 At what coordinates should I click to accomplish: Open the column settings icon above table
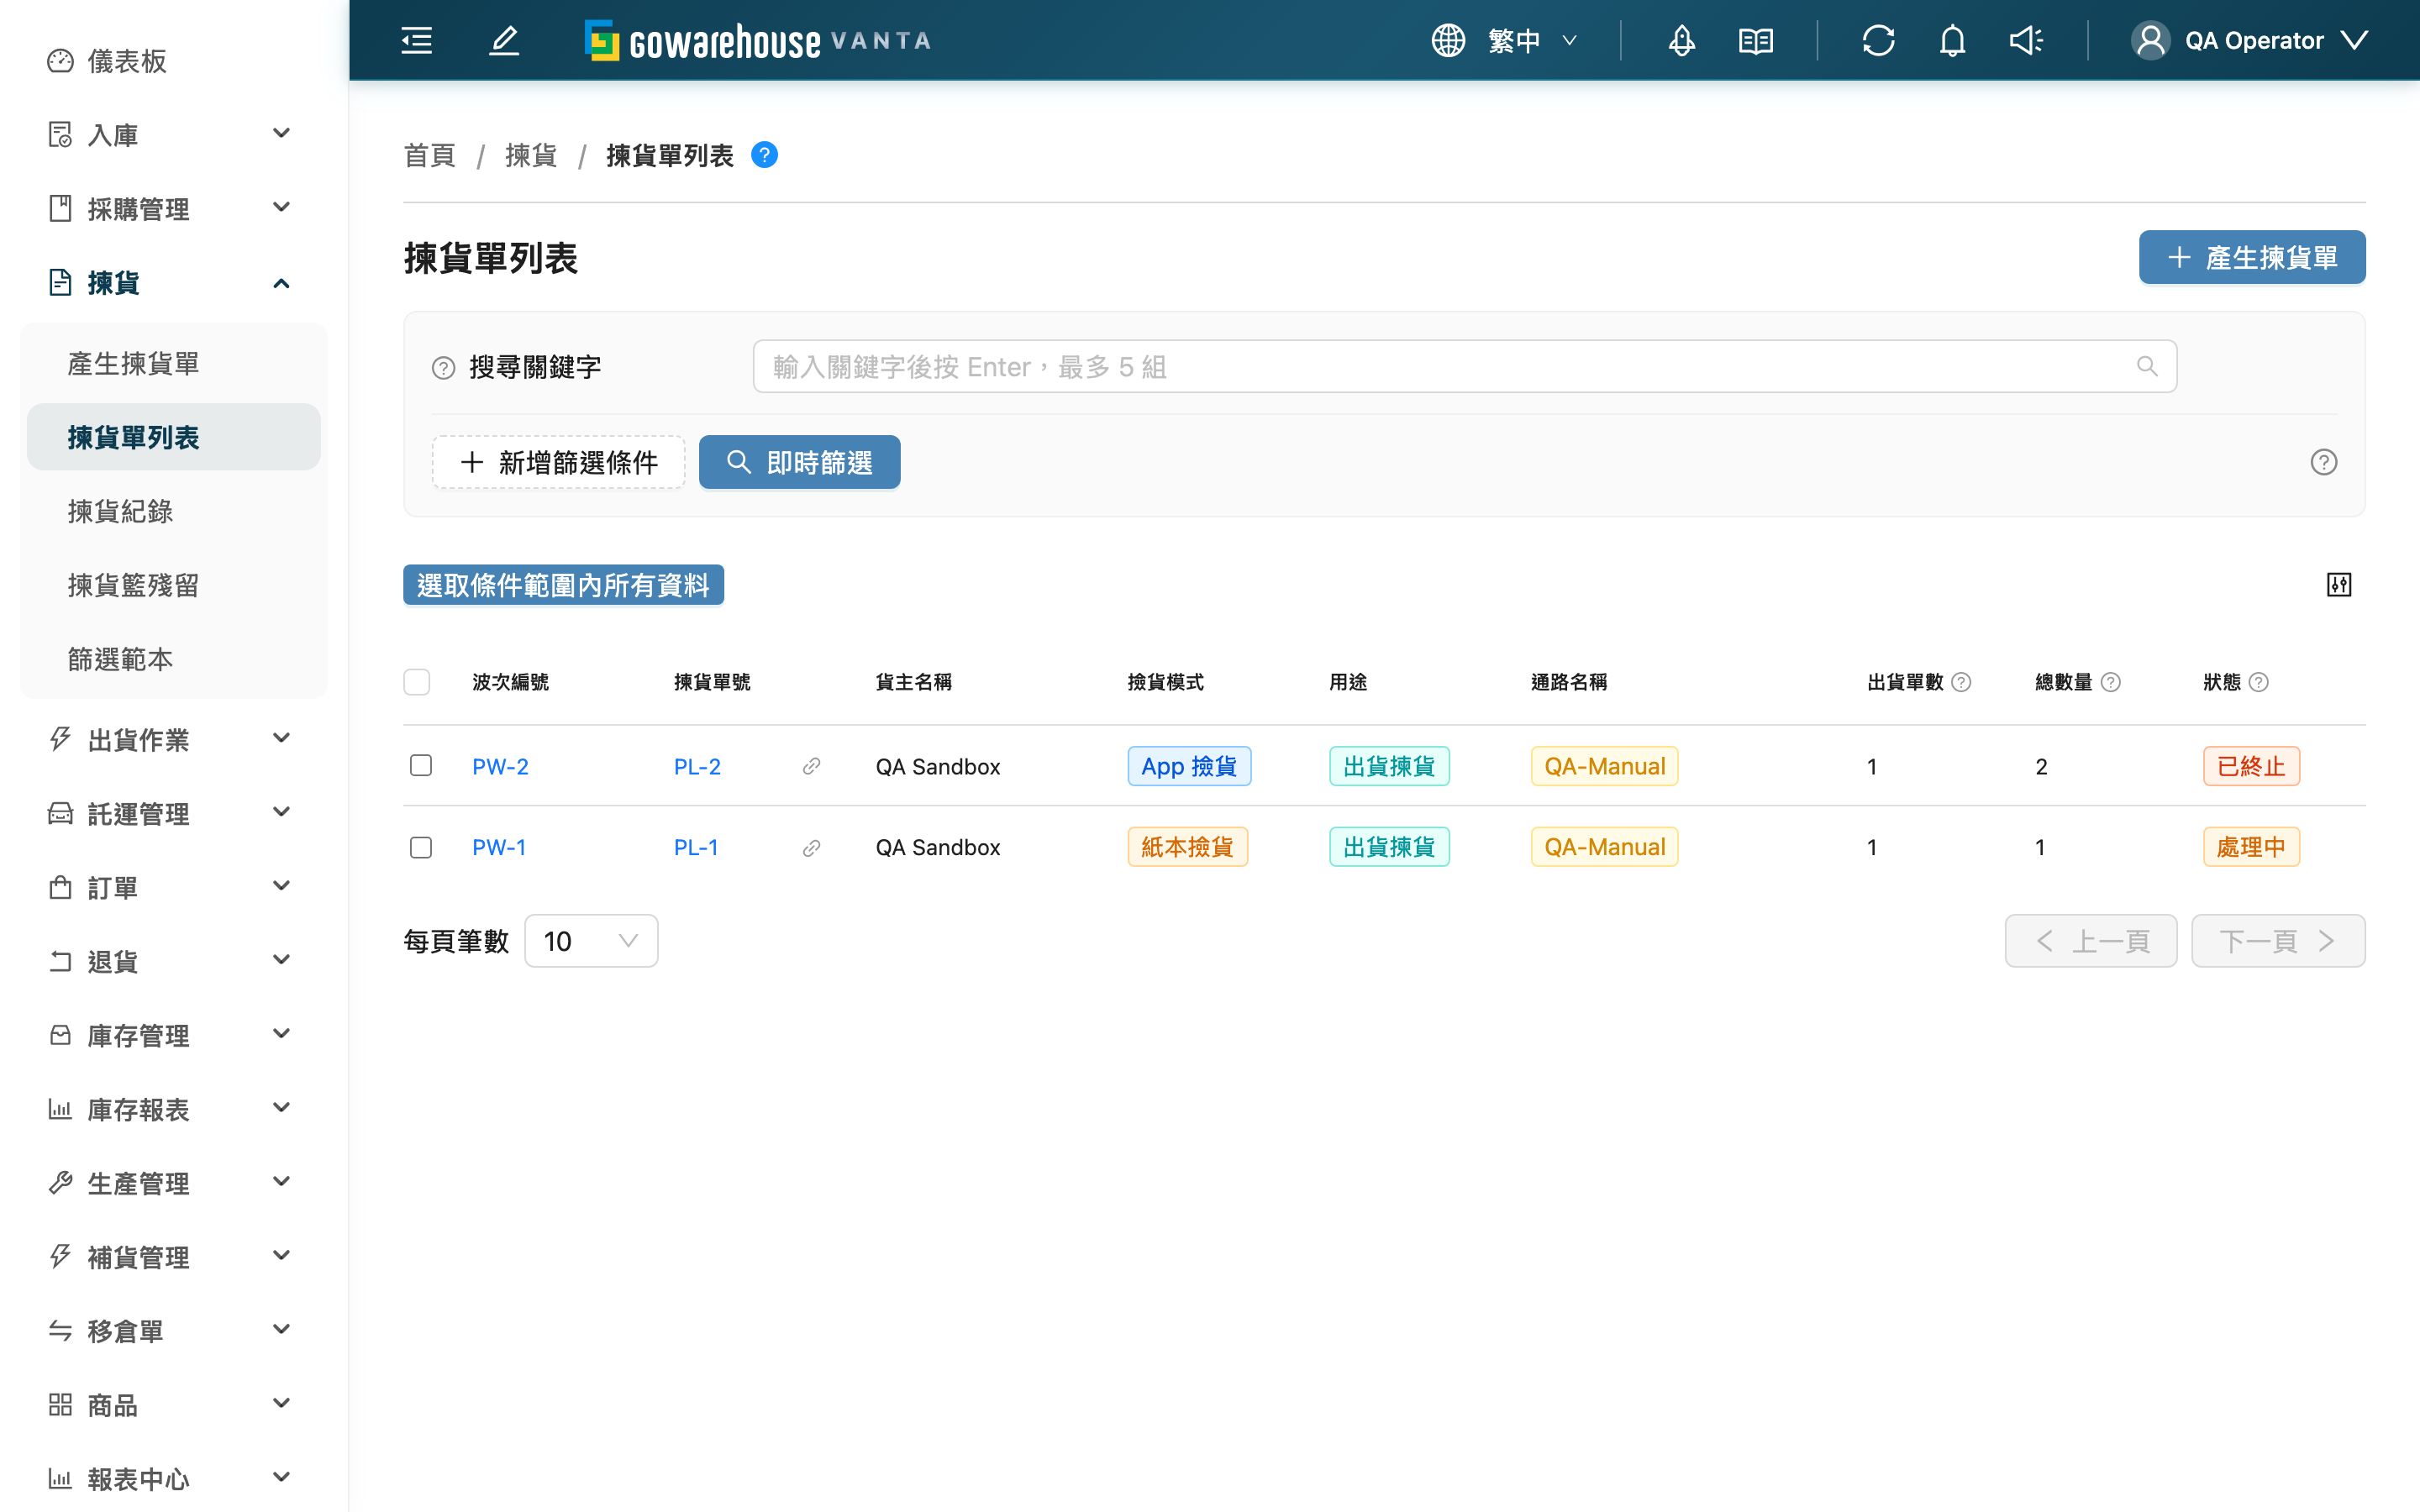pos(2339,585)
